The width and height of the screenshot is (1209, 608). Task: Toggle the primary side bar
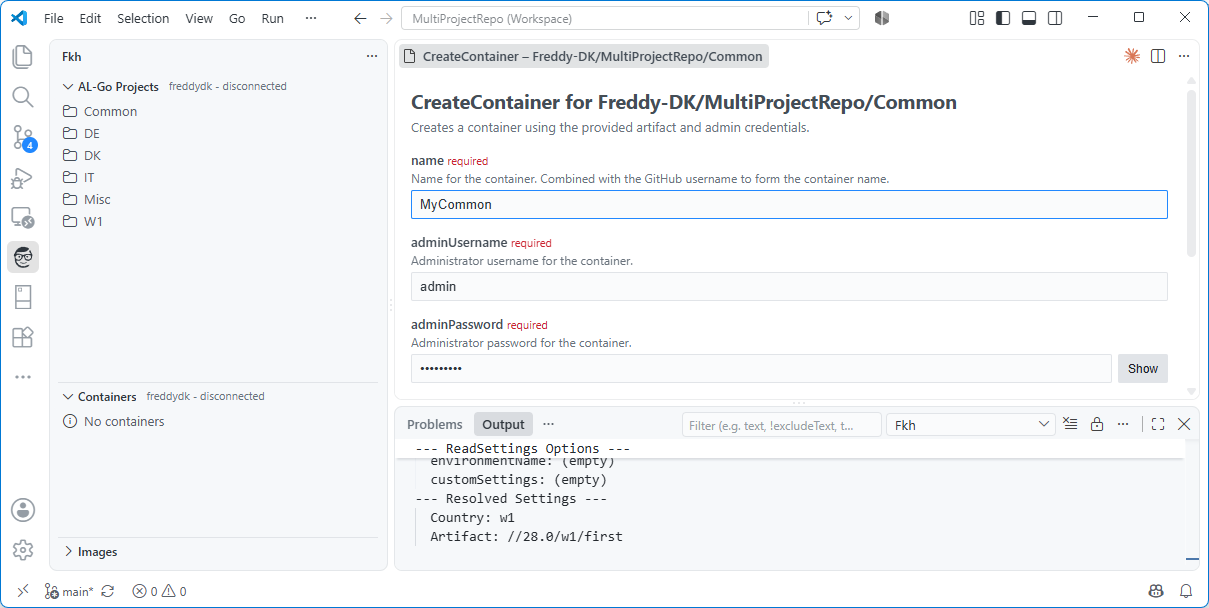tap(1003, 18)
